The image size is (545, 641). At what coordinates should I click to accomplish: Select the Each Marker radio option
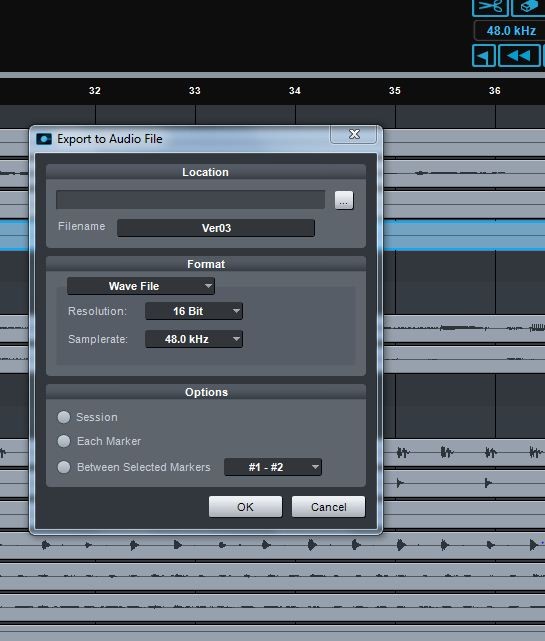coord(64,441)
